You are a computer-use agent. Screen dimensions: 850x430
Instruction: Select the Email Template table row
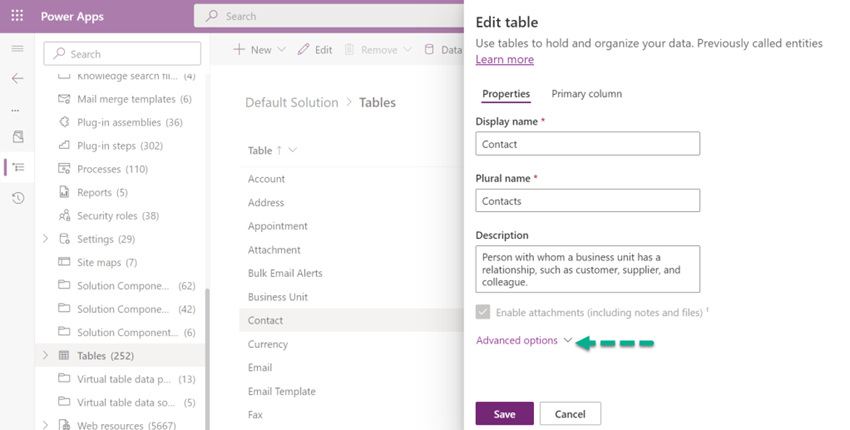click(351, 391)
